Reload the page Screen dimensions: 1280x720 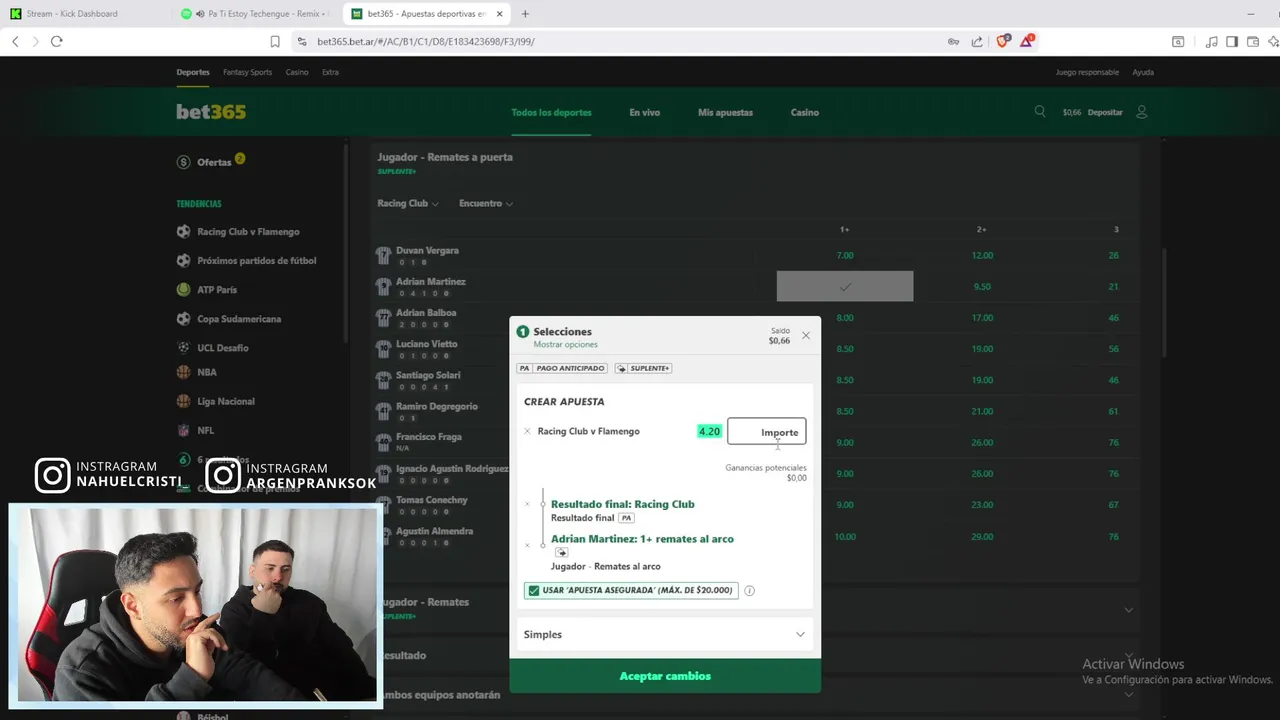coord(56,41)
